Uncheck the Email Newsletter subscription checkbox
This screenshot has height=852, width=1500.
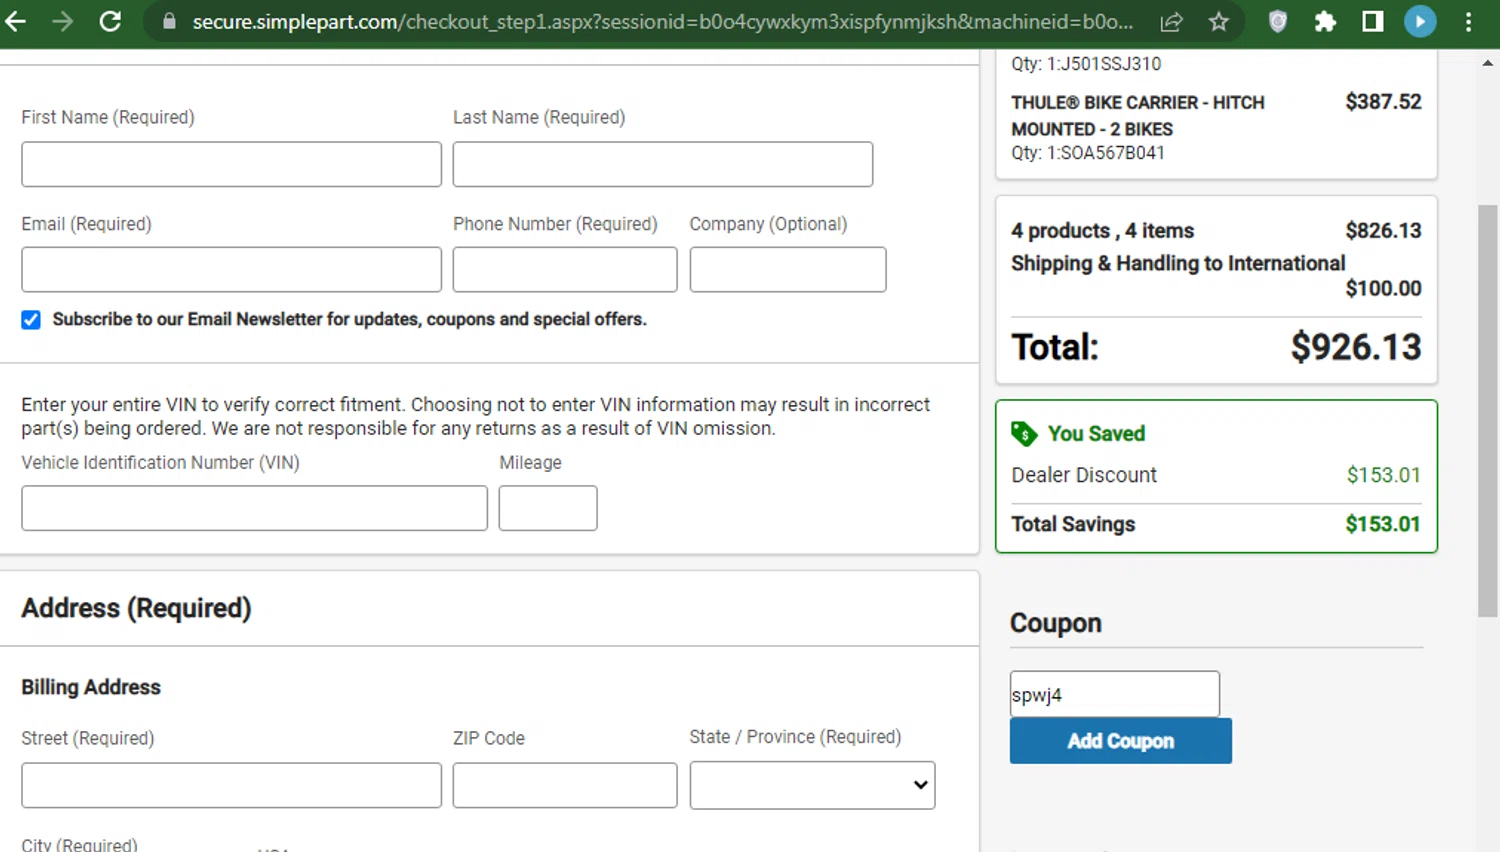tap(31, 319)
